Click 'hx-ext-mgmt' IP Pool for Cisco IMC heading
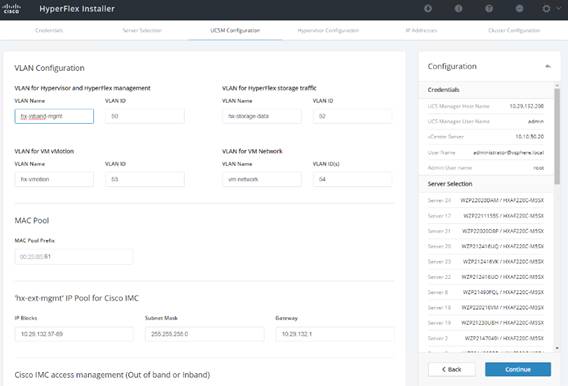This screenshot has height=386, width=568. [76, 298]
